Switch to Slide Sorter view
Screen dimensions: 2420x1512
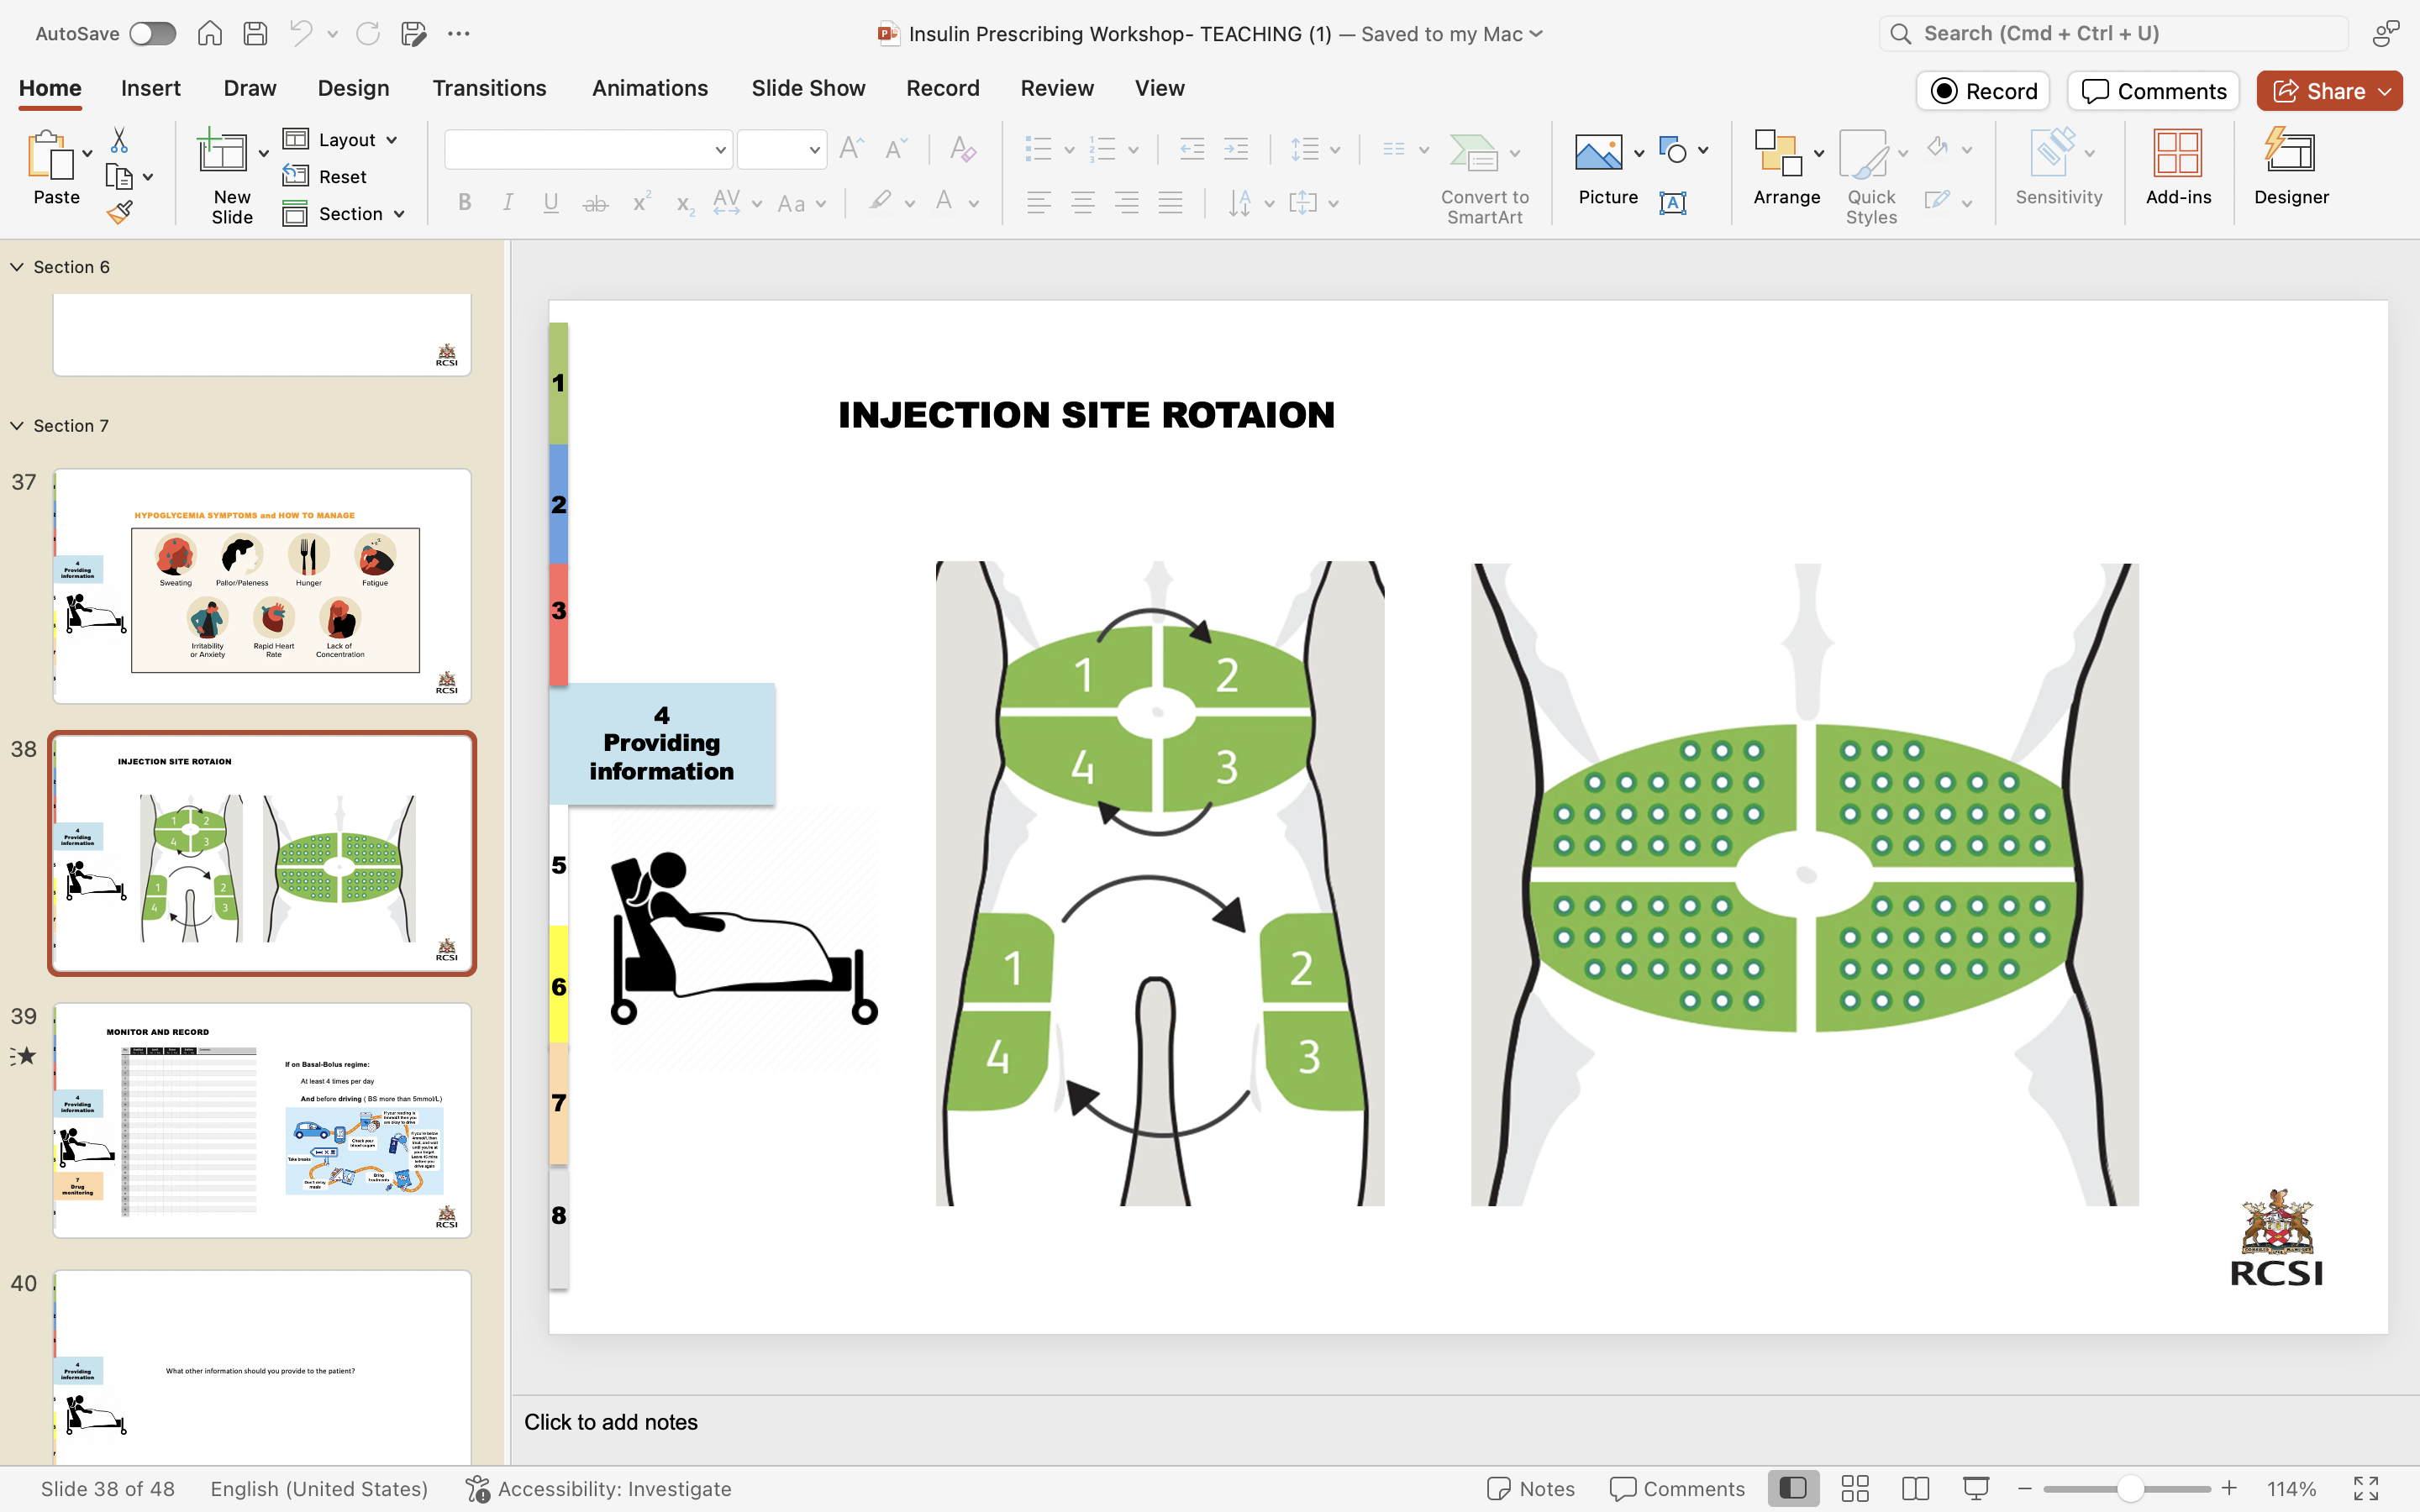(1855, 1489)
